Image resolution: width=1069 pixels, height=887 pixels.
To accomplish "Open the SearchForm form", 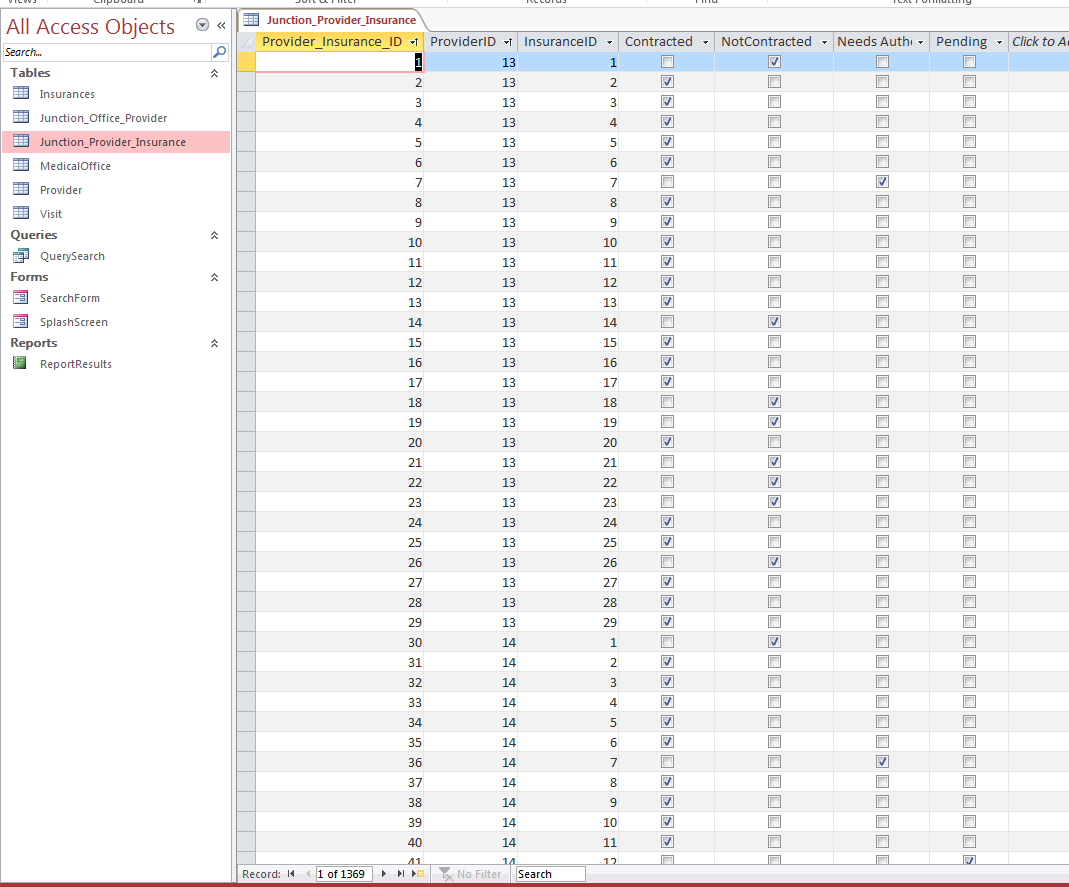I will tap(70, 298).
